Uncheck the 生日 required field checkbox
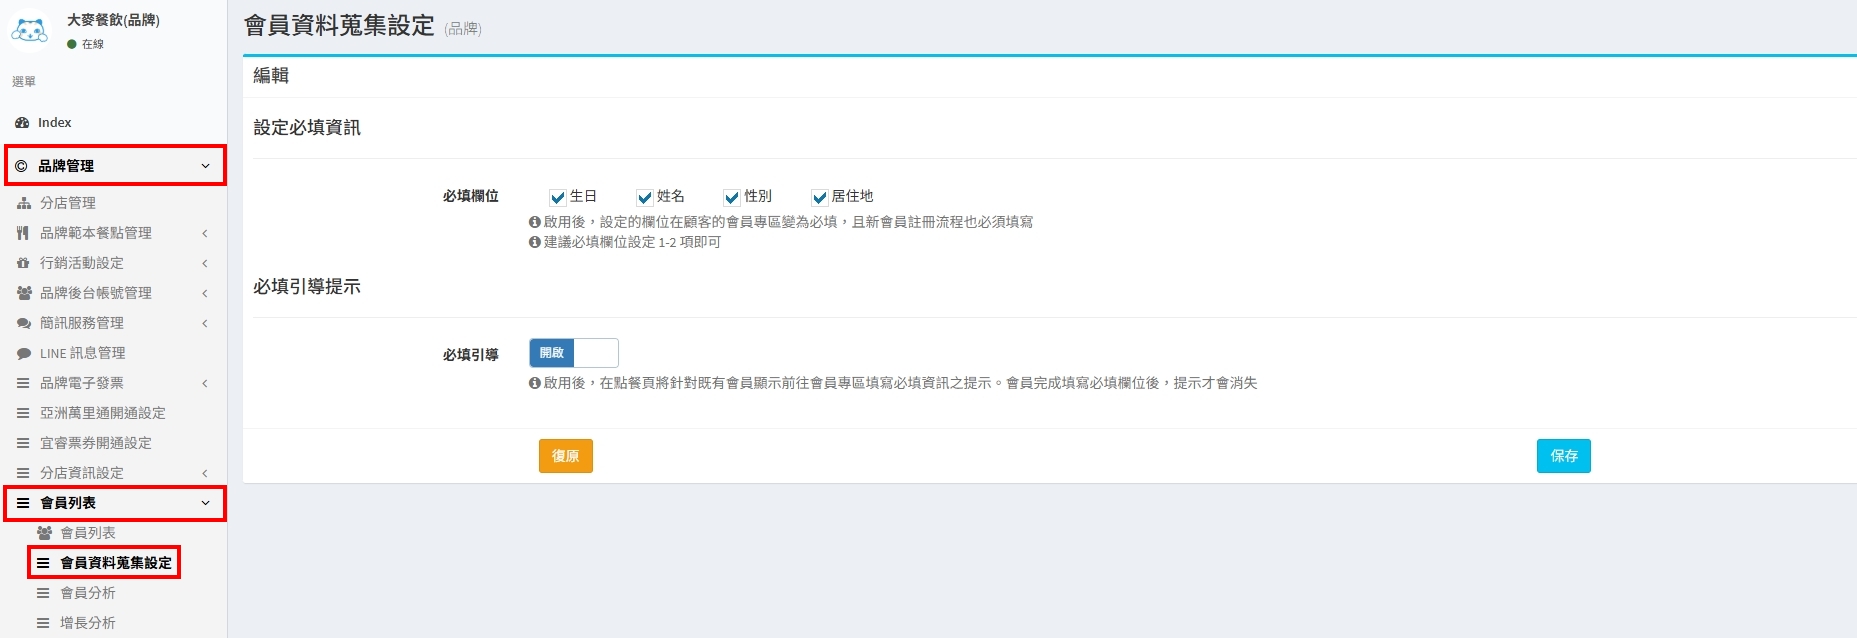The height and width of the screenshot is (638, 1857). (x=558, y=197)
